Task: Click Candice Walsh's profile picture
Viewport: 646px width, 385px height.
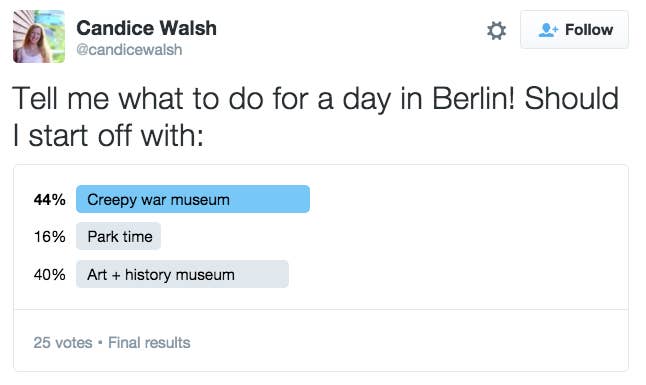Action: pos(39,37)
